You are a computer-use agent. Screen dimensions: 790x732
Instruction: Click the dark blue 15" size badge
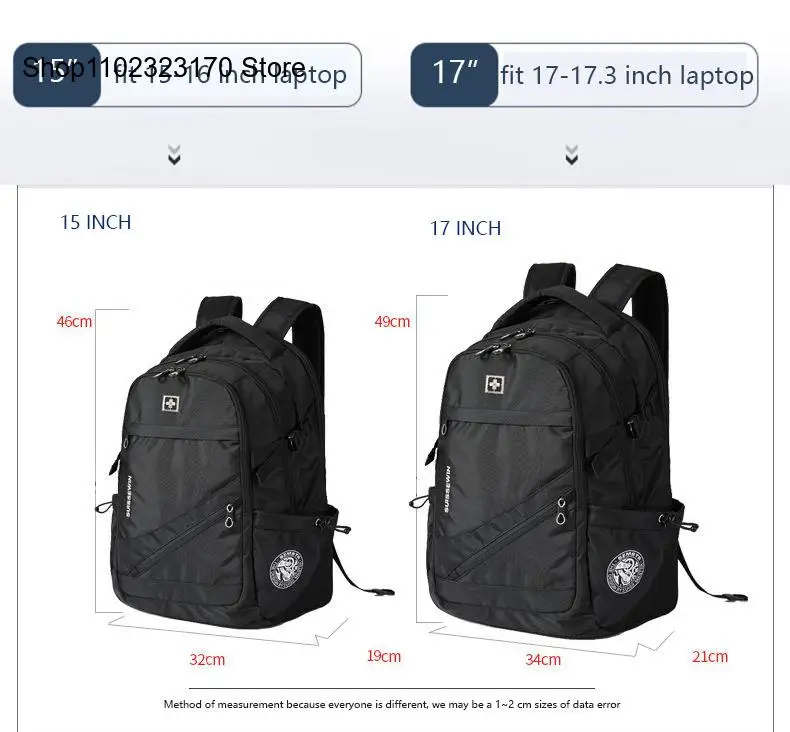pos(57,75)
